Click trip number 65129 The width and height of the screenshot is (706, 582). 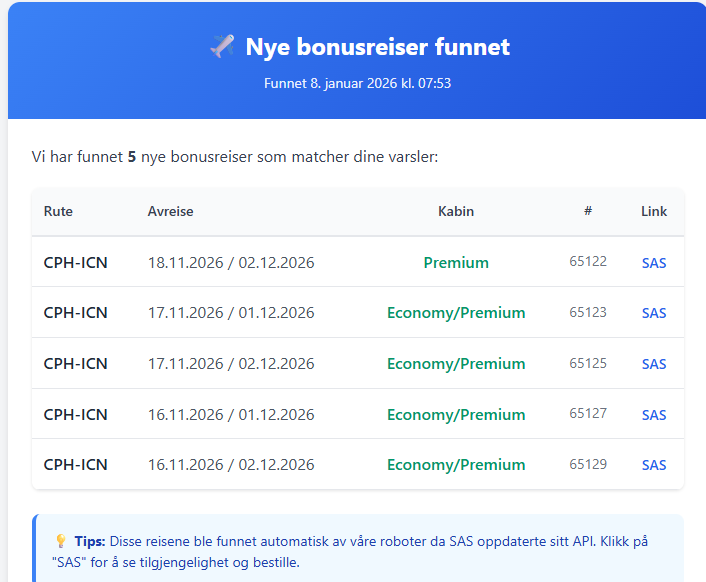coord(588,464)
